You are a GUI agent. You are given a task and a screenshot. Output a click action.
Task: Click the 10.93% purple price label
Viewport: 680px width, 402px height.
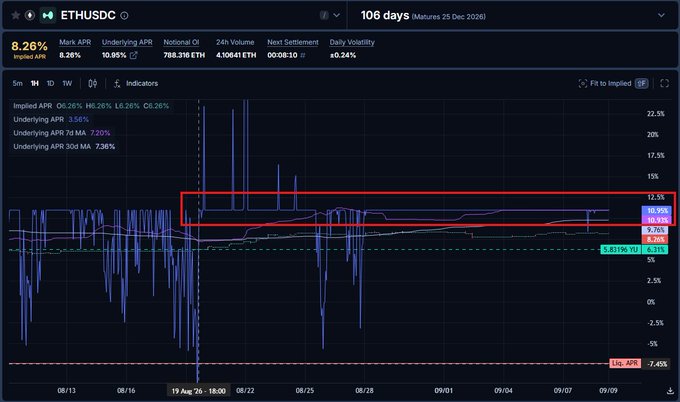coord(657,220)
